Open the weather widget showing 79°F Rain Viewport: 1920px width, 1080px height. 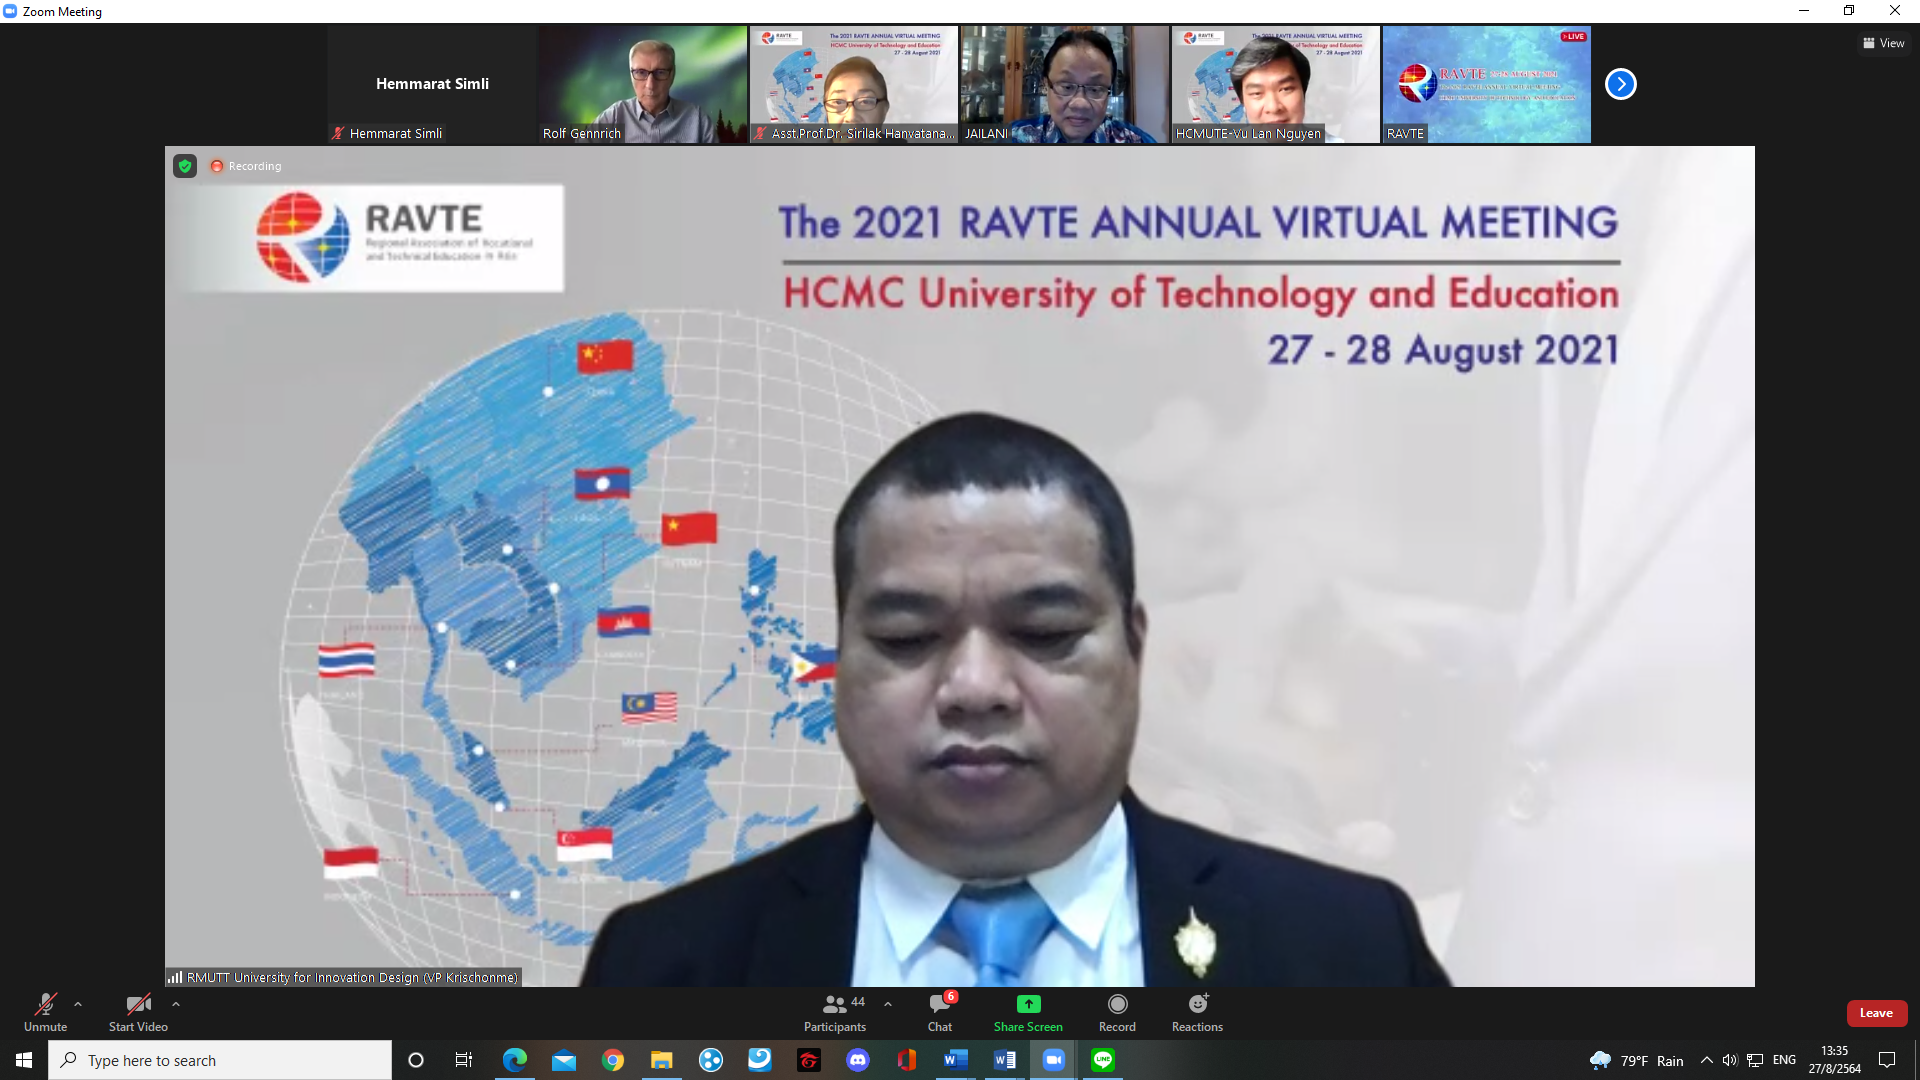(1636, 1060)
